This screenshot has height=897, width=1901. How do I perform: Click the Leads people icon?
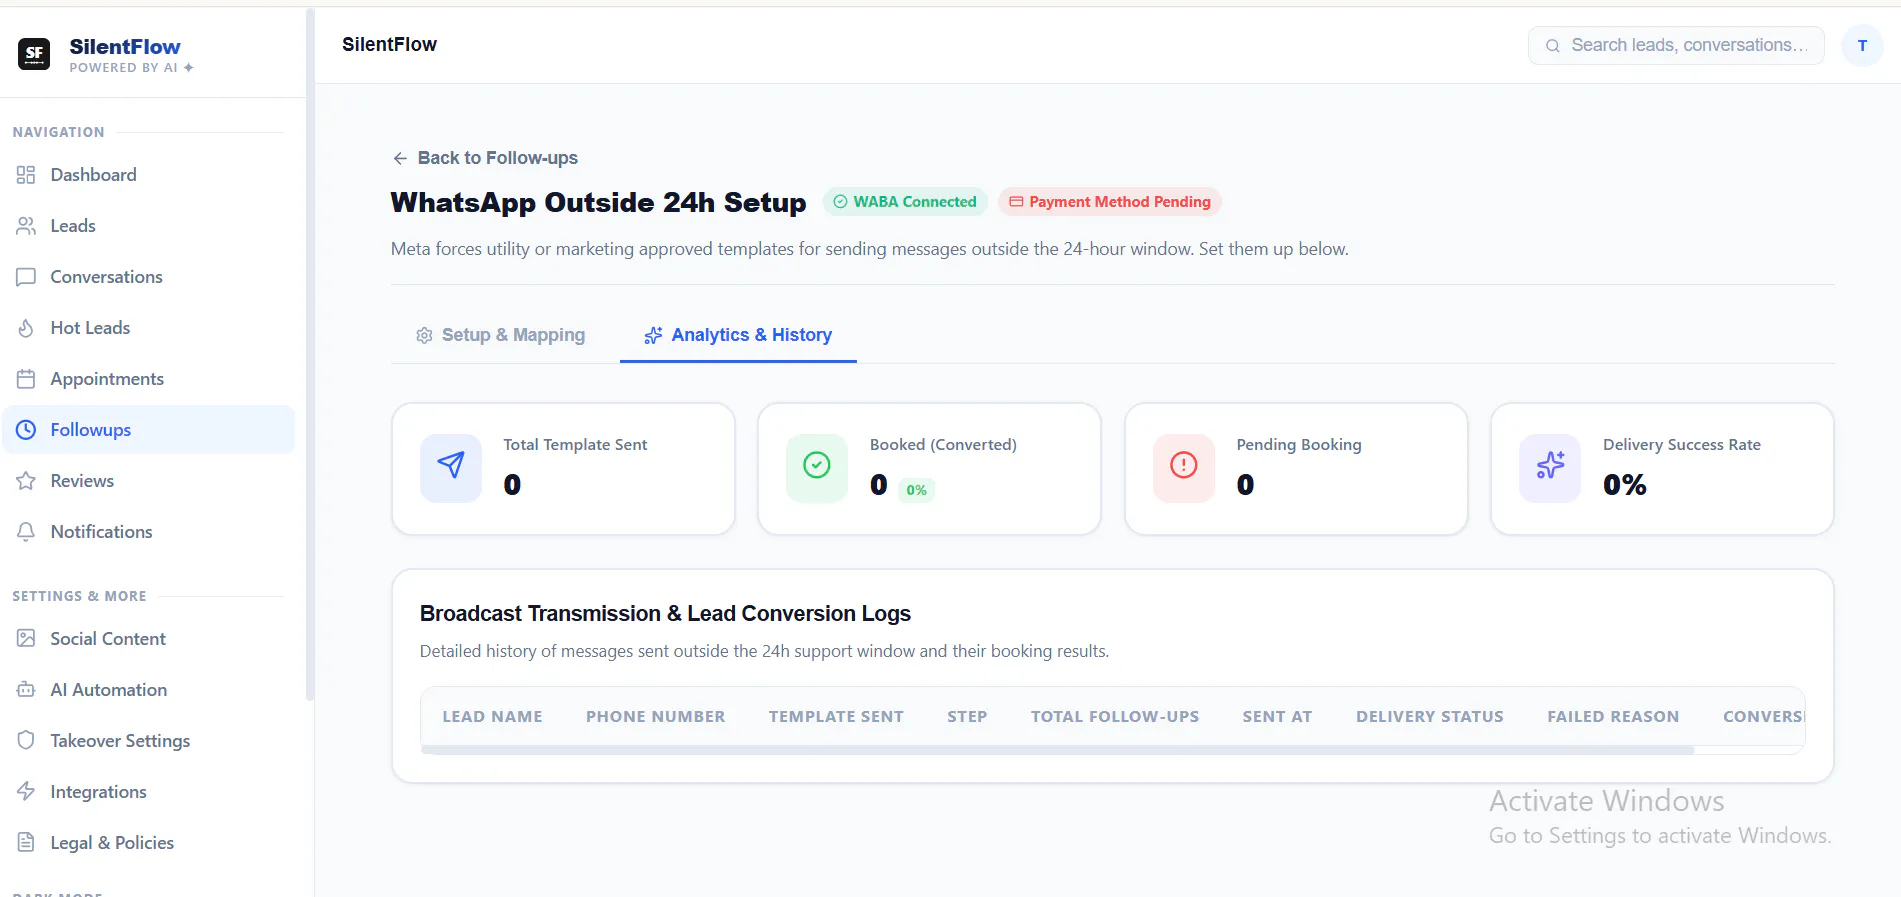click(x=26, y=226)
